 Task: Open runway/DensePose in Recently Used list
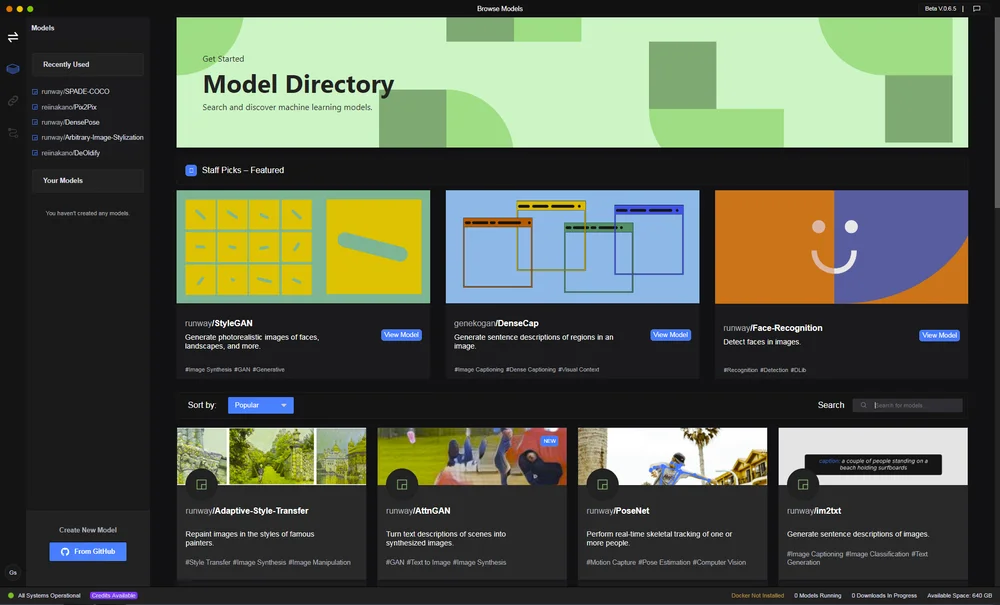[x=70, y=122]
